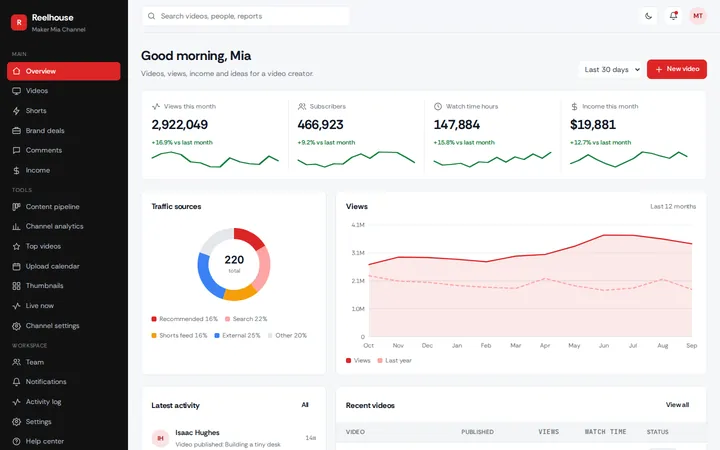Open Content pipeline menu item
The height and width of the screenshot is (450, 720).
click(64, 207)
